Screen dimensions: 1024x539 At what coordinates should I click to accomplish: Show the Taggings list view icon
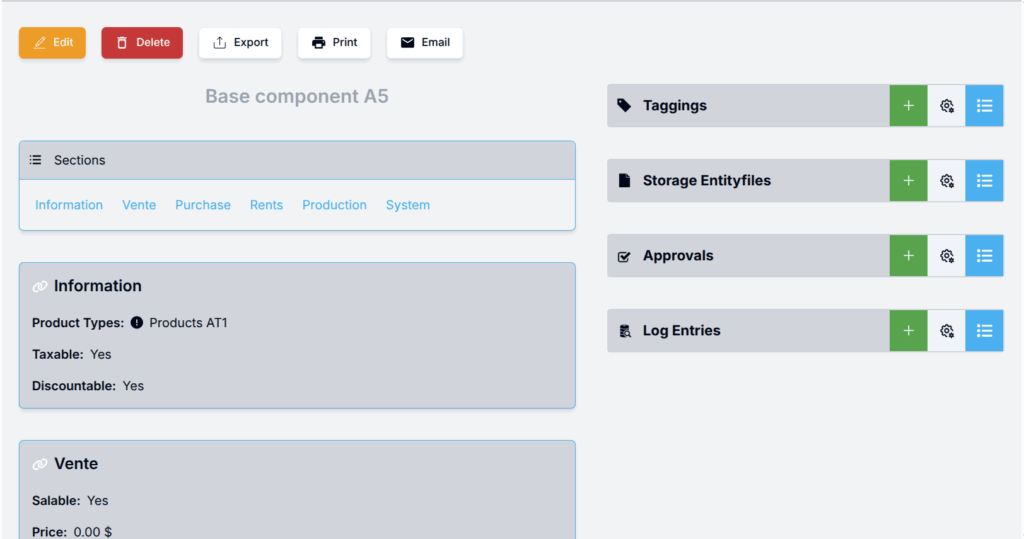pos(984,106)
